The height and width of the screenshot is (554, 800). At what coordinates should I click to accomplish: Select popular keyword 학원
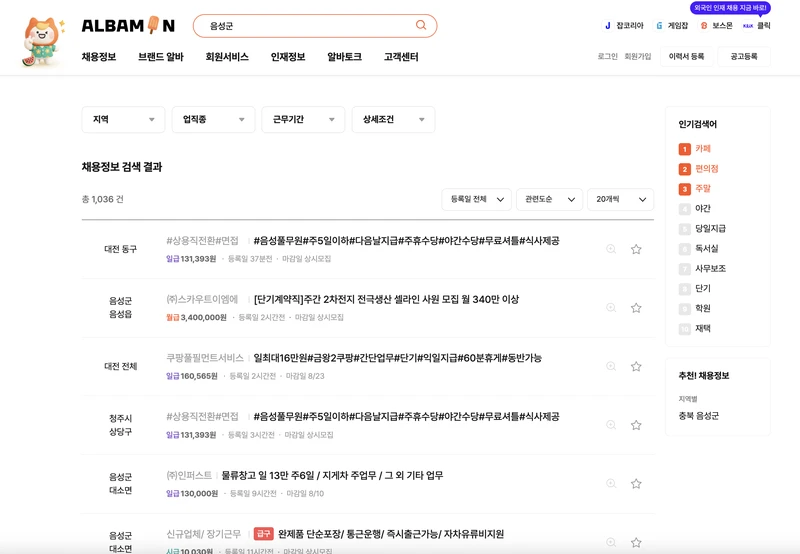(x=703, y=308)
